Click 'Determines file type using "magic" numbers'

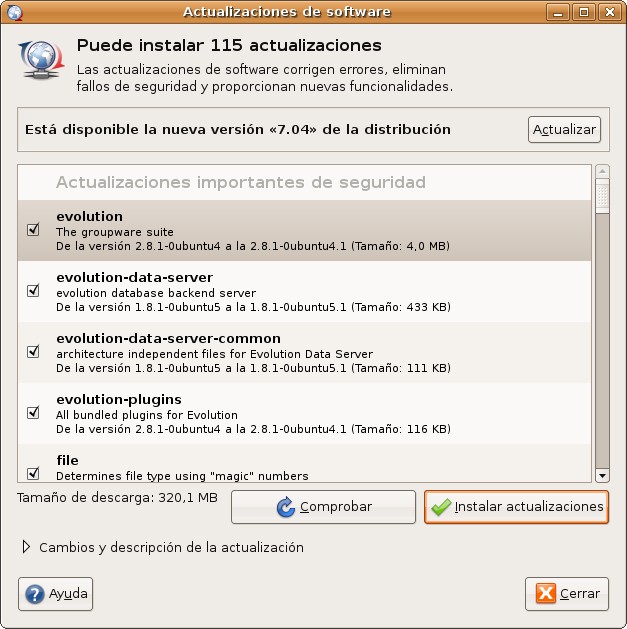tap(182, 476)
